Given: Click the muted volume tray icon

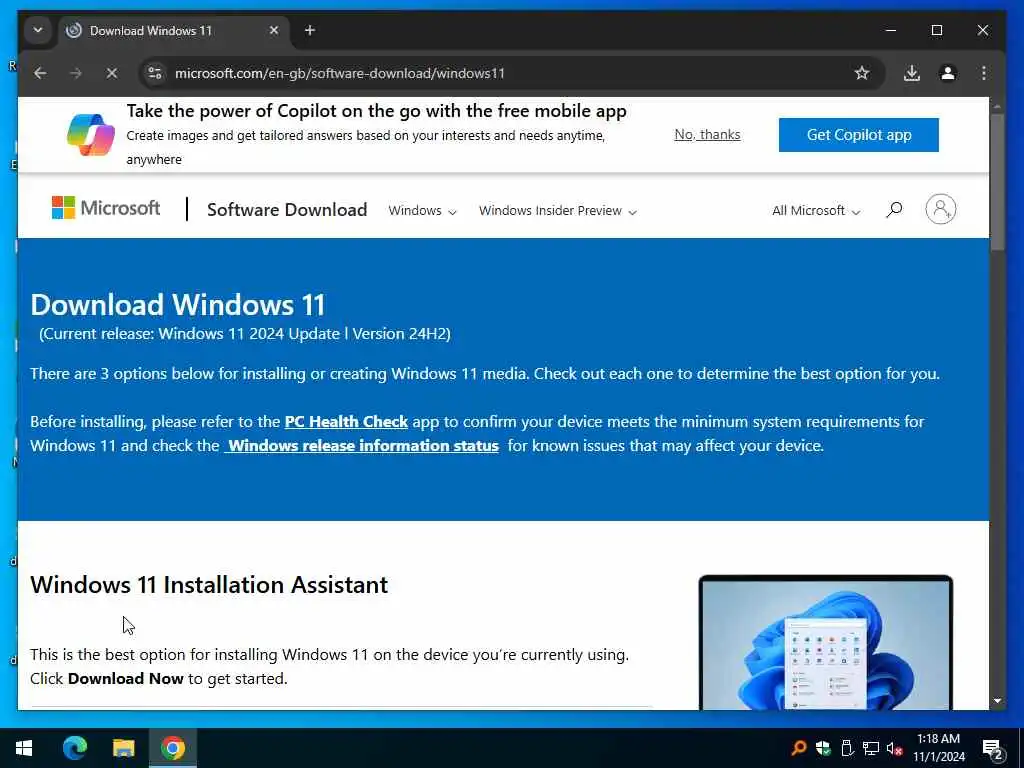Looking at the screenshot, I should (x=894, y=748).
